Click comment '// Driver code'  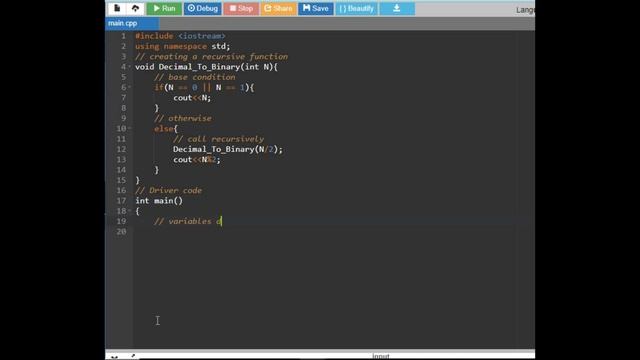168,190
